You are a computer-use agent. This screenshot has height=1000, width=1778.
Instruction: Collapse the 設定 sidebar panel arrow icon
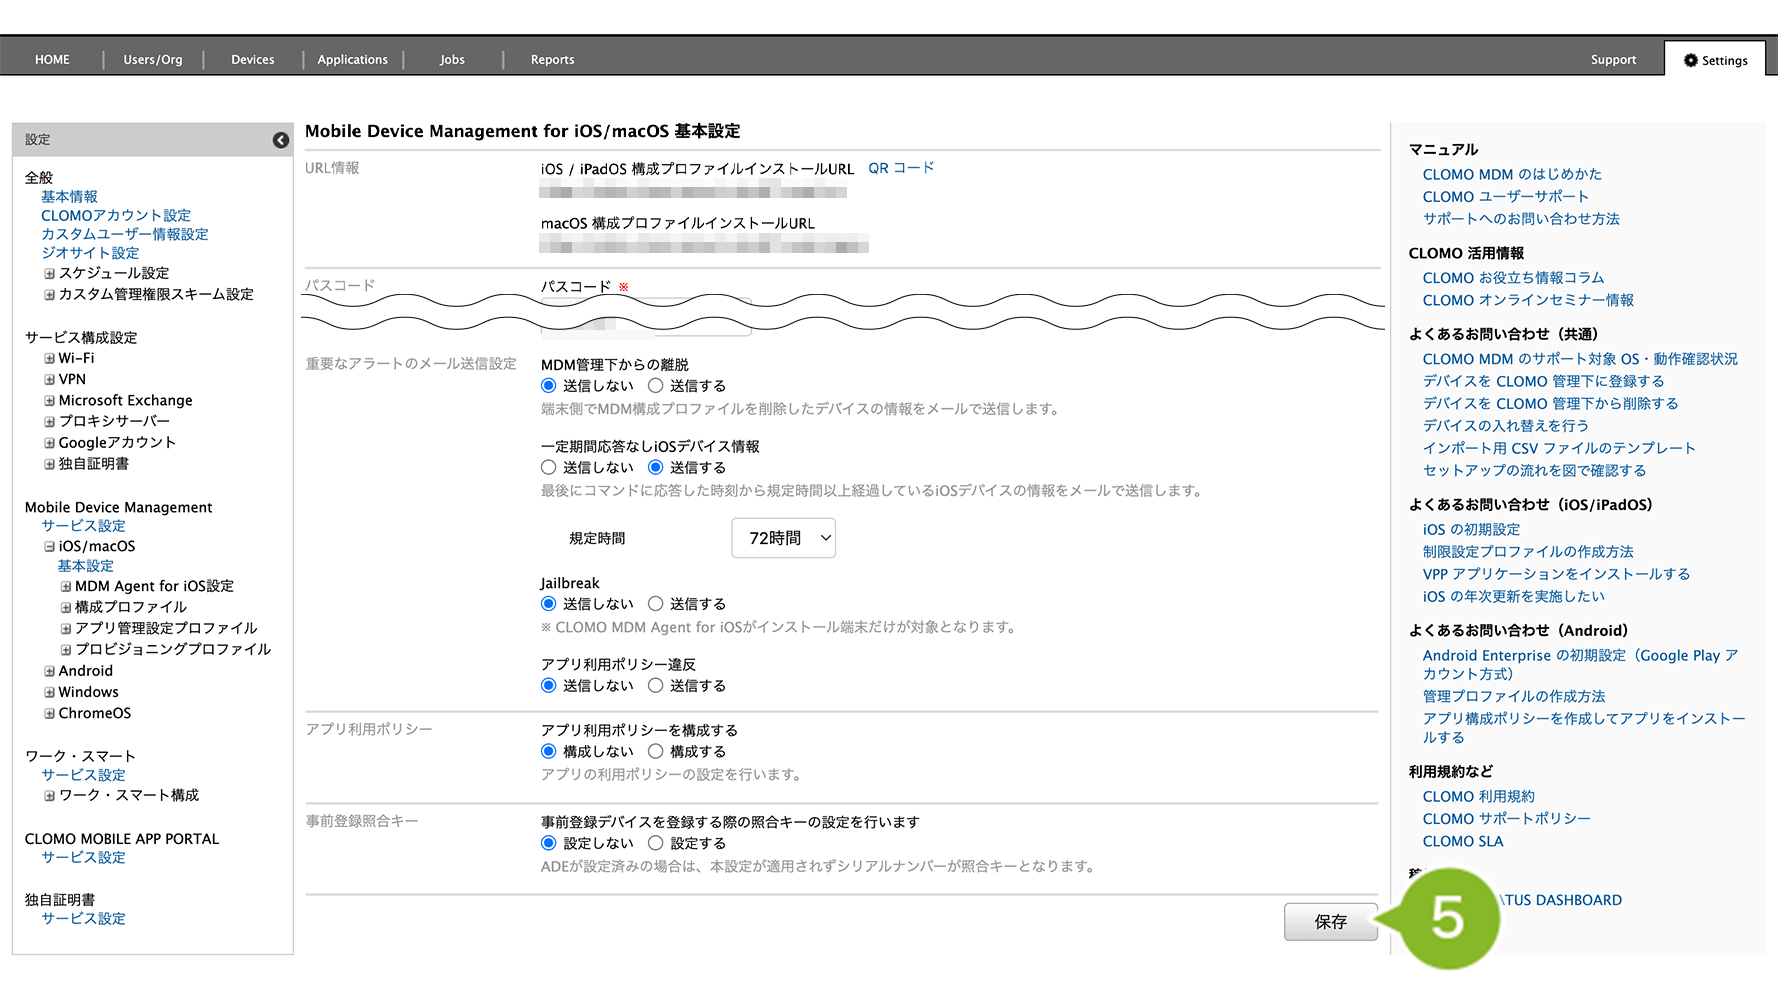click(x=281, y=140)
